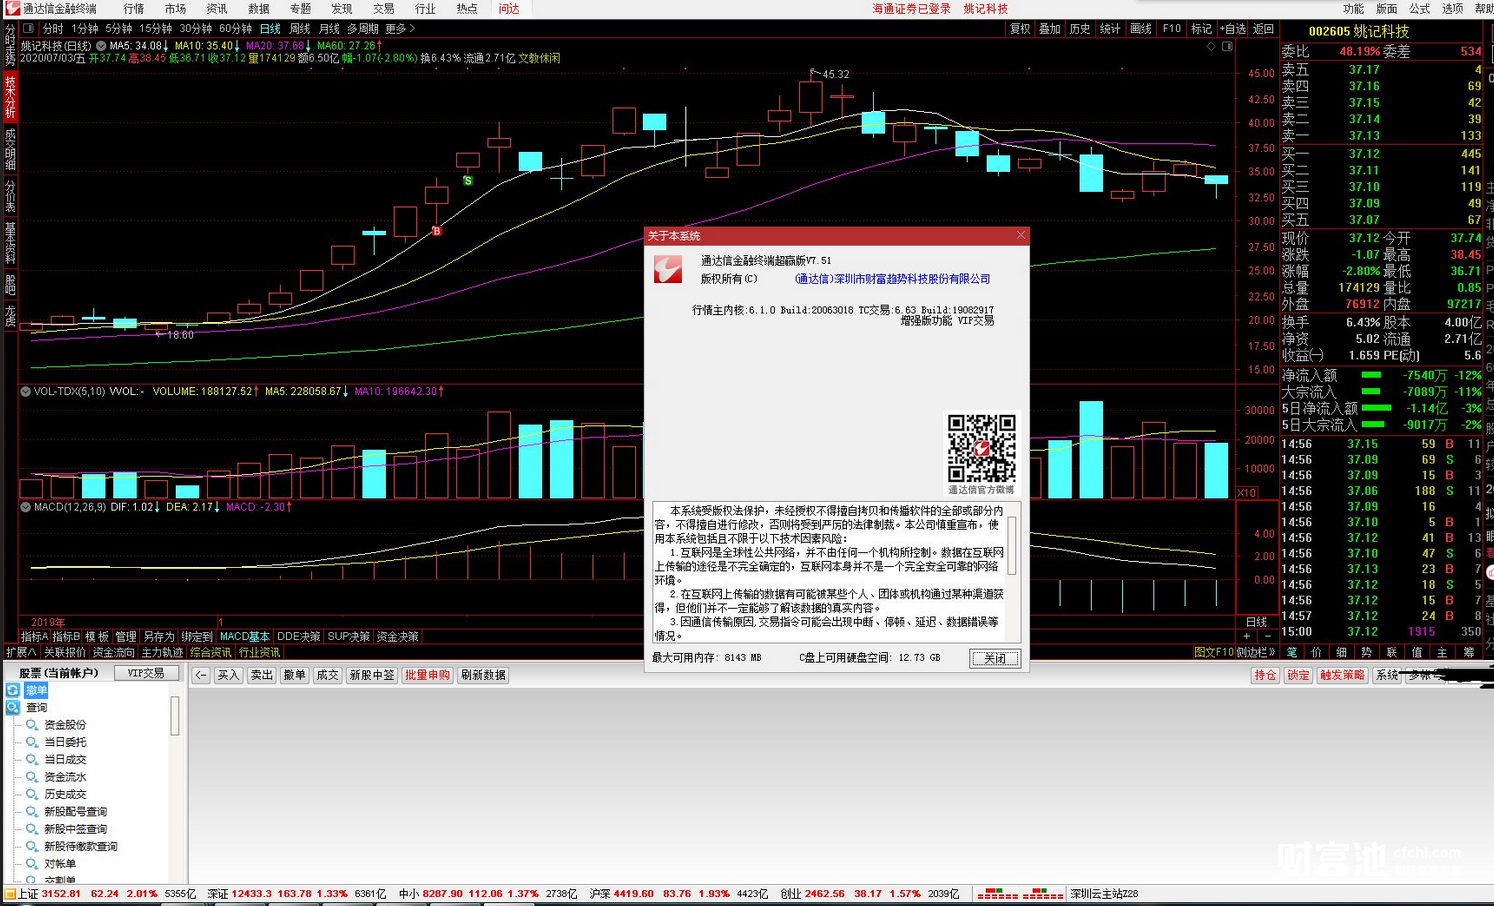This screenshot has width=1494, height=906.
Task: Click the back arrow button in the trade toolbar
Action: coord(201,675)
